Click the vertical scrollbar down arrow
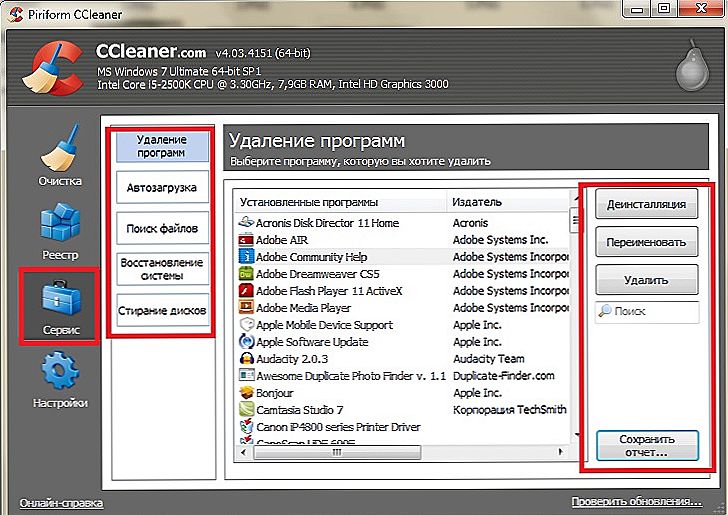The height and width of the screenshot is (515, 728). 576,435
